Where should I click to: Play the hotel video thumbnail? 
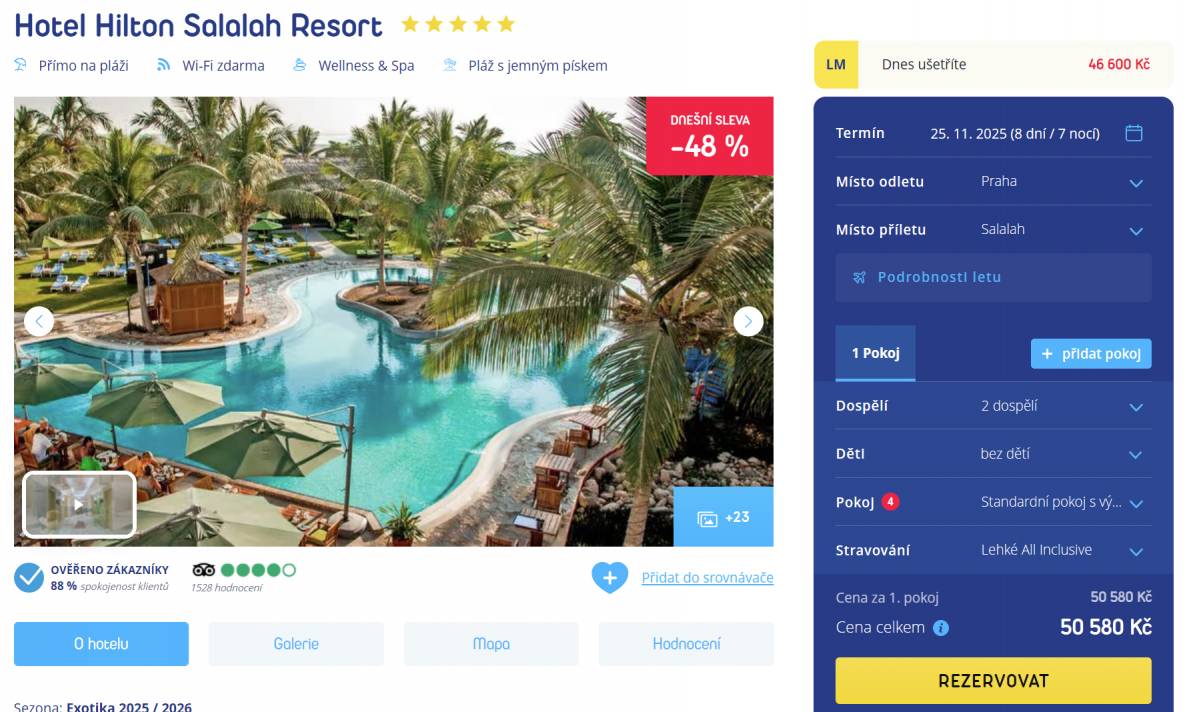[x=80, y=504]
